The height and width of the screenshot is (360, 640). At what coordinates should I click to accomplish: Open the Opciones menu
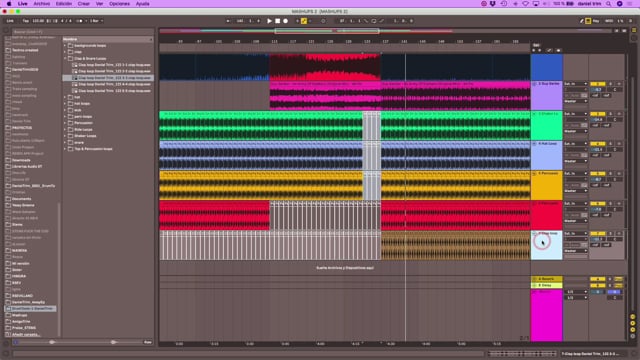[119, 4]
